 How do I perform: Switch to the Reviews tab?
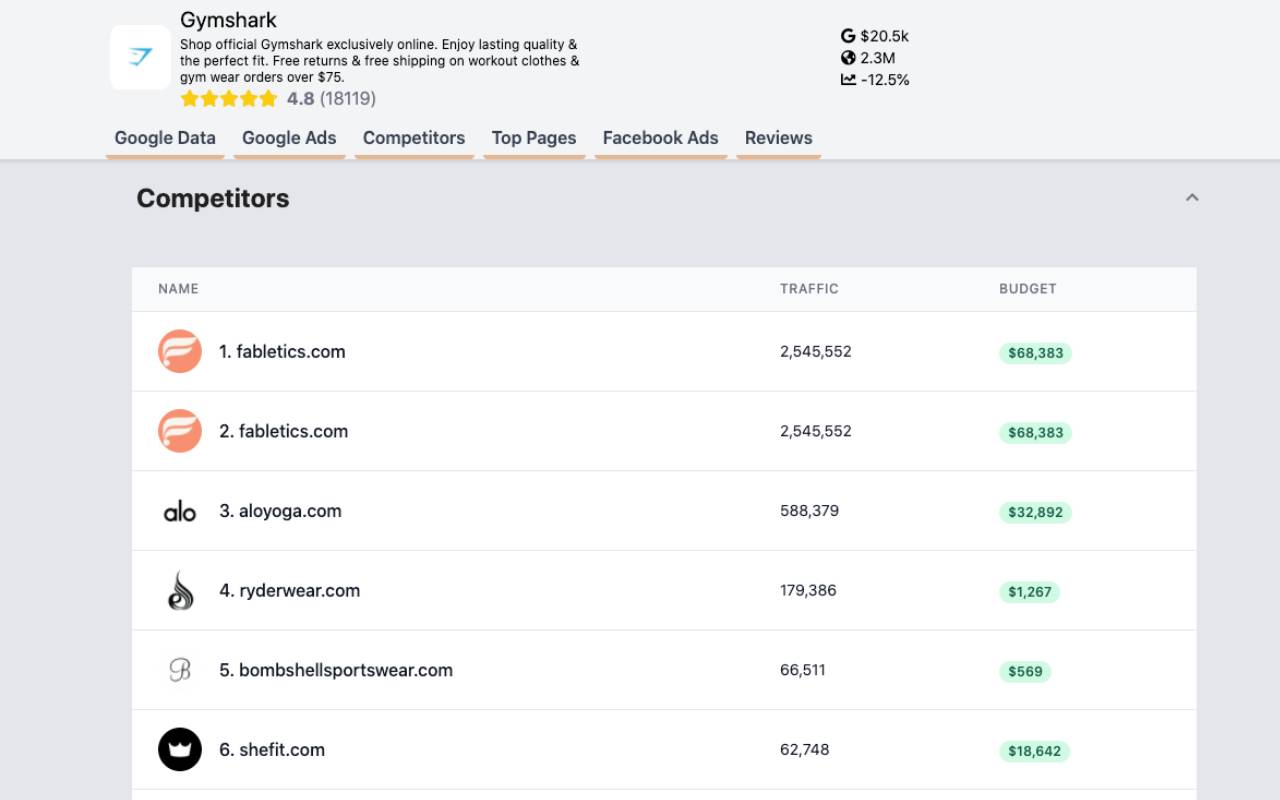[x=779, y=138]
